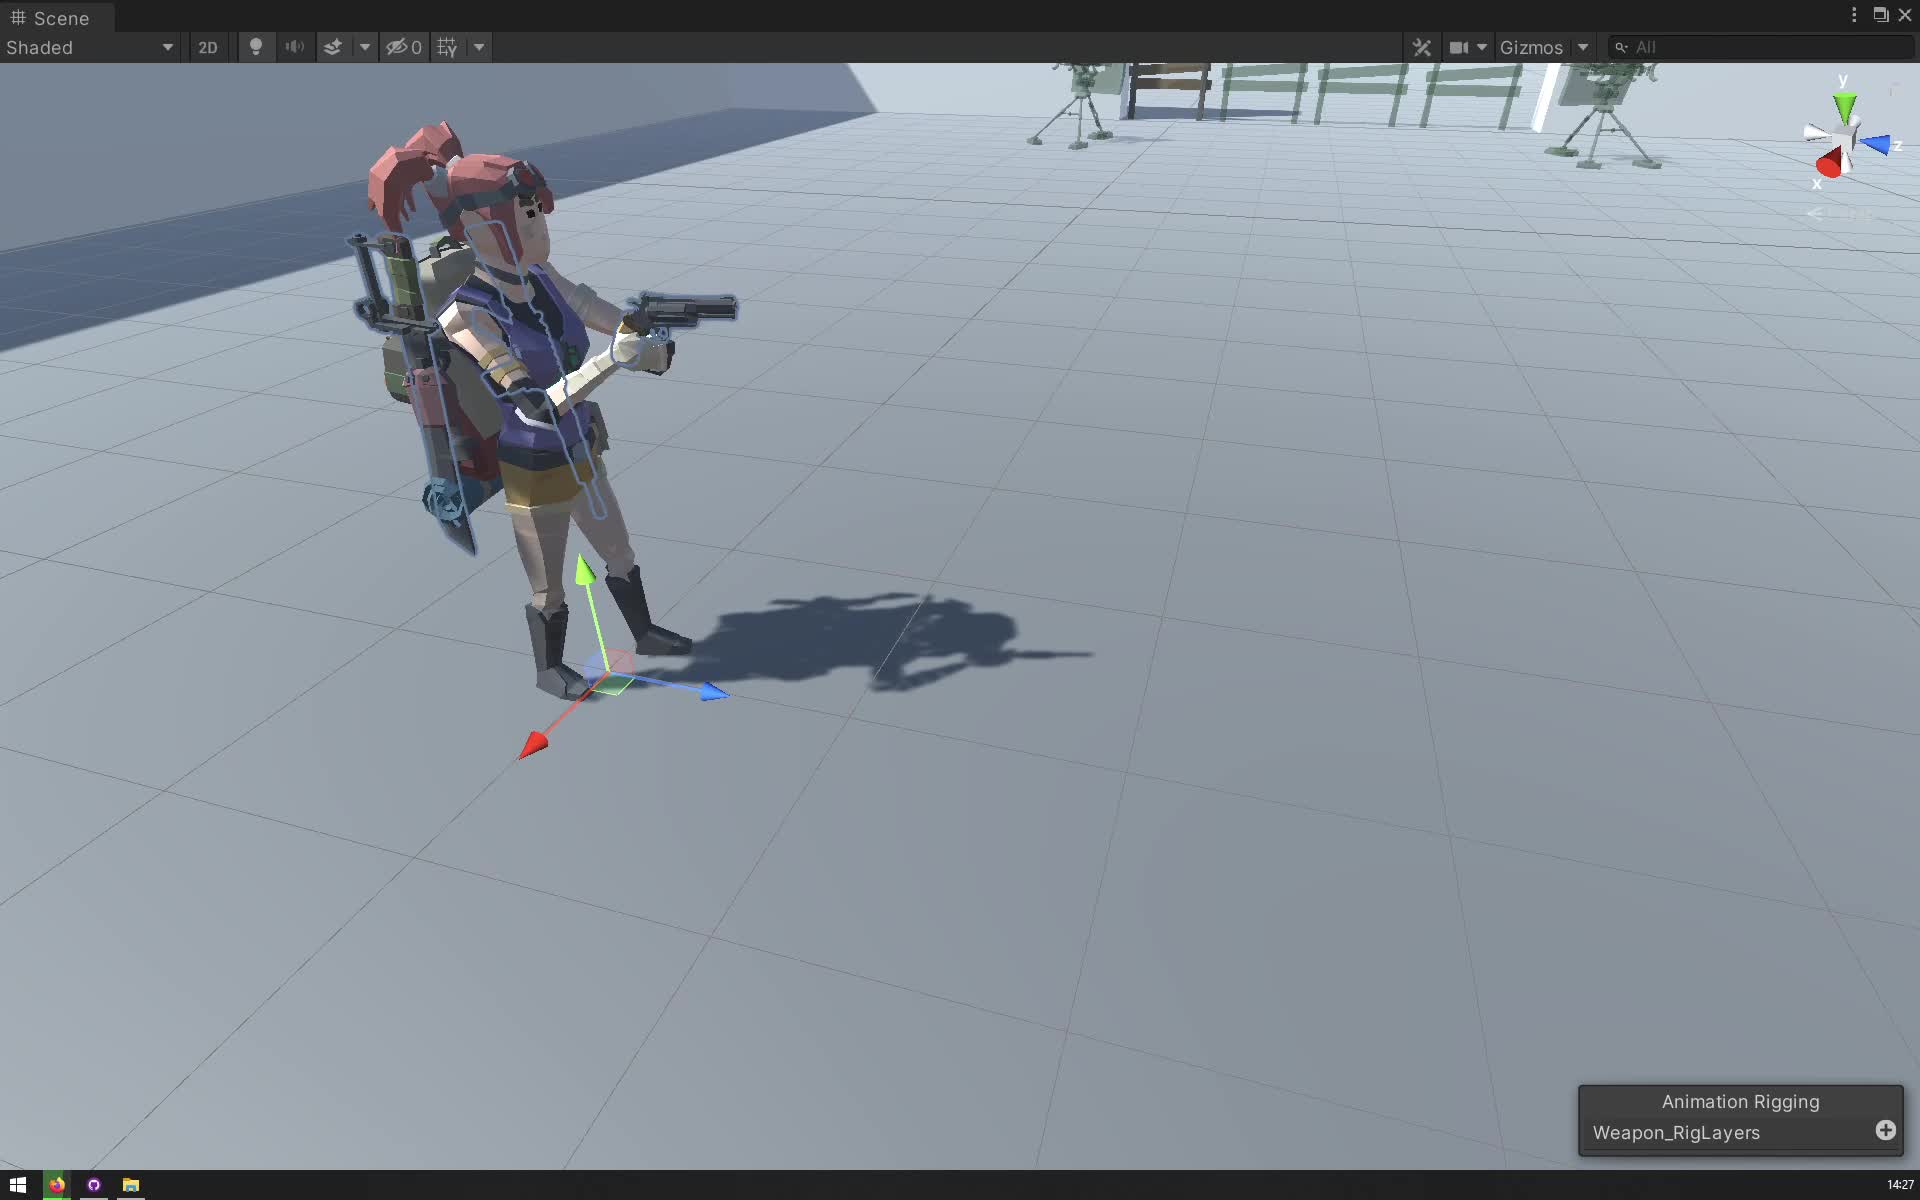Screen dimensions: 1920x1200
Task: Toggle scene audio on
Action: [294, 47]
